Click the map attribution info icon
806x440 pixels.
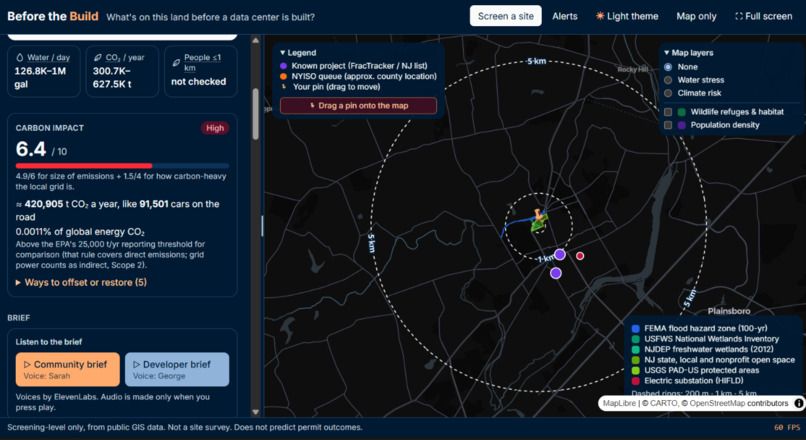(x=799, y=404)
